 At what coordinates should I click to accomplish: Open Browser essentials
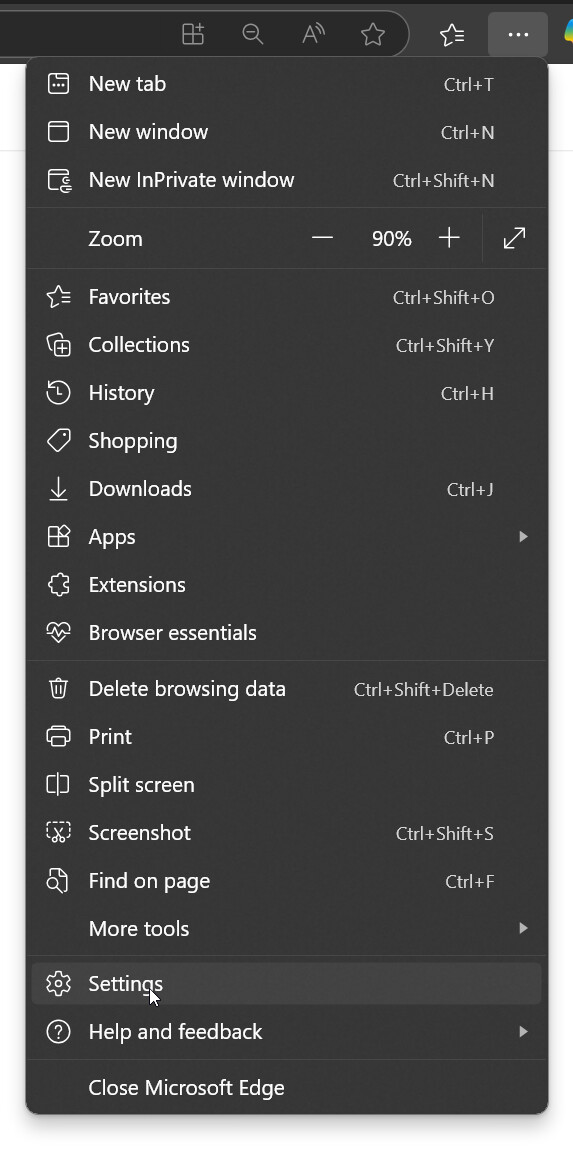pyautogui.click(x=287, y=632)
